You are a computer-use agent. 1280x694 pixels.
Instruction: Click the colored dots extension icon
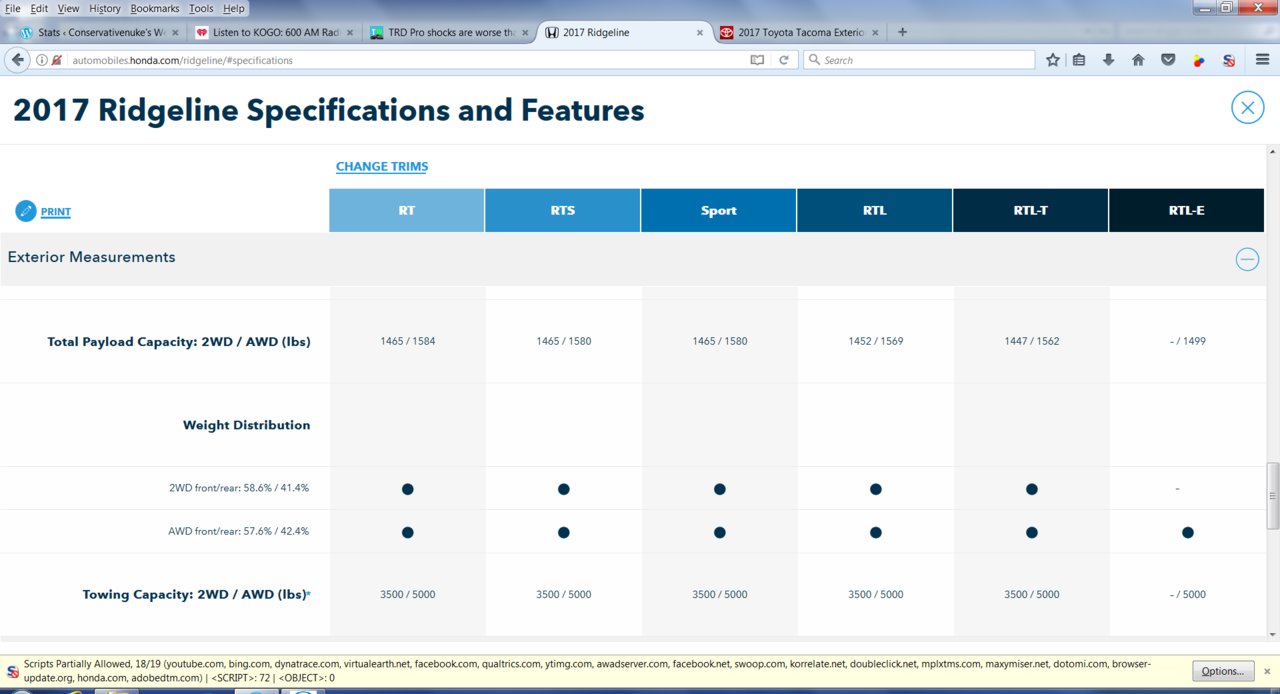pyautogui.click(x=1199, y=60)
